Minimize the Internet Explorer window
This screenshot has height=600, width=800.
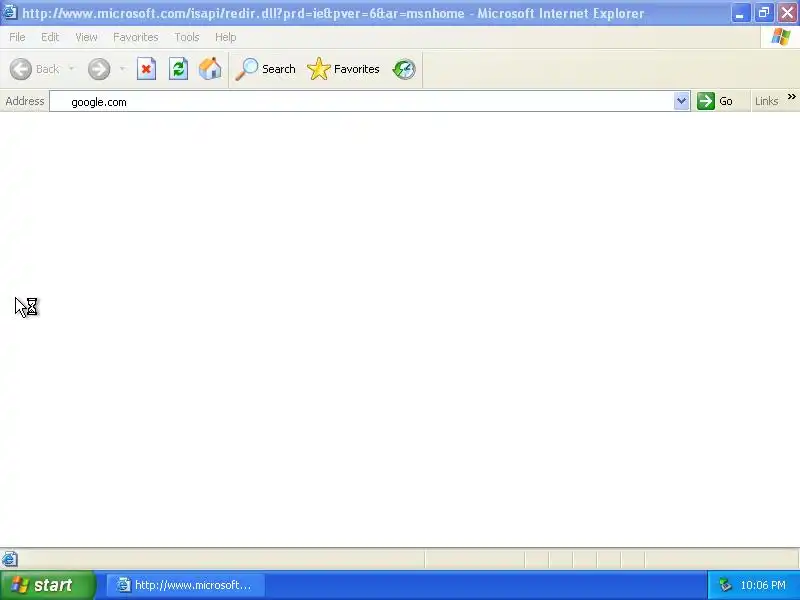[740, 13]
